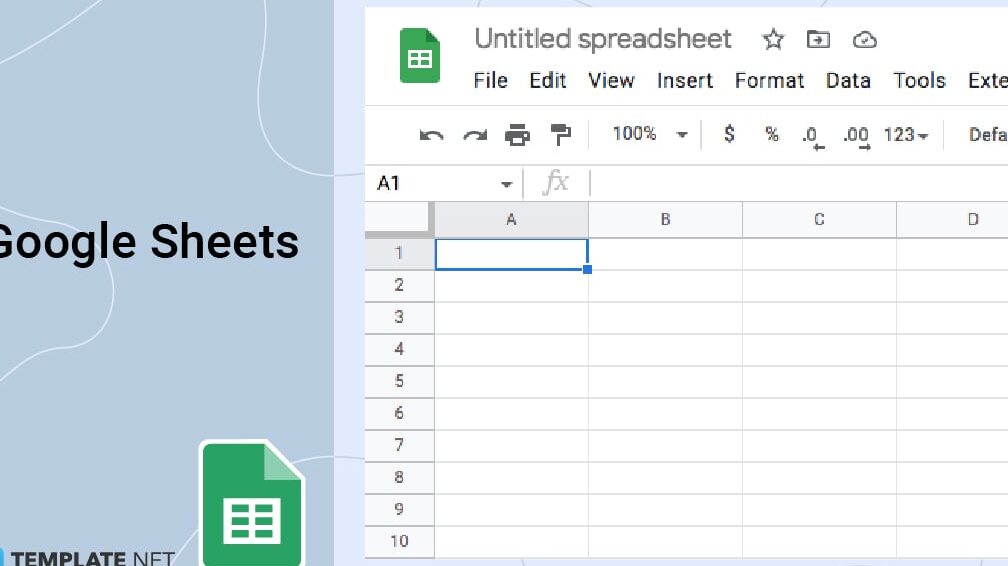Select row 5 header

[399, 381]
